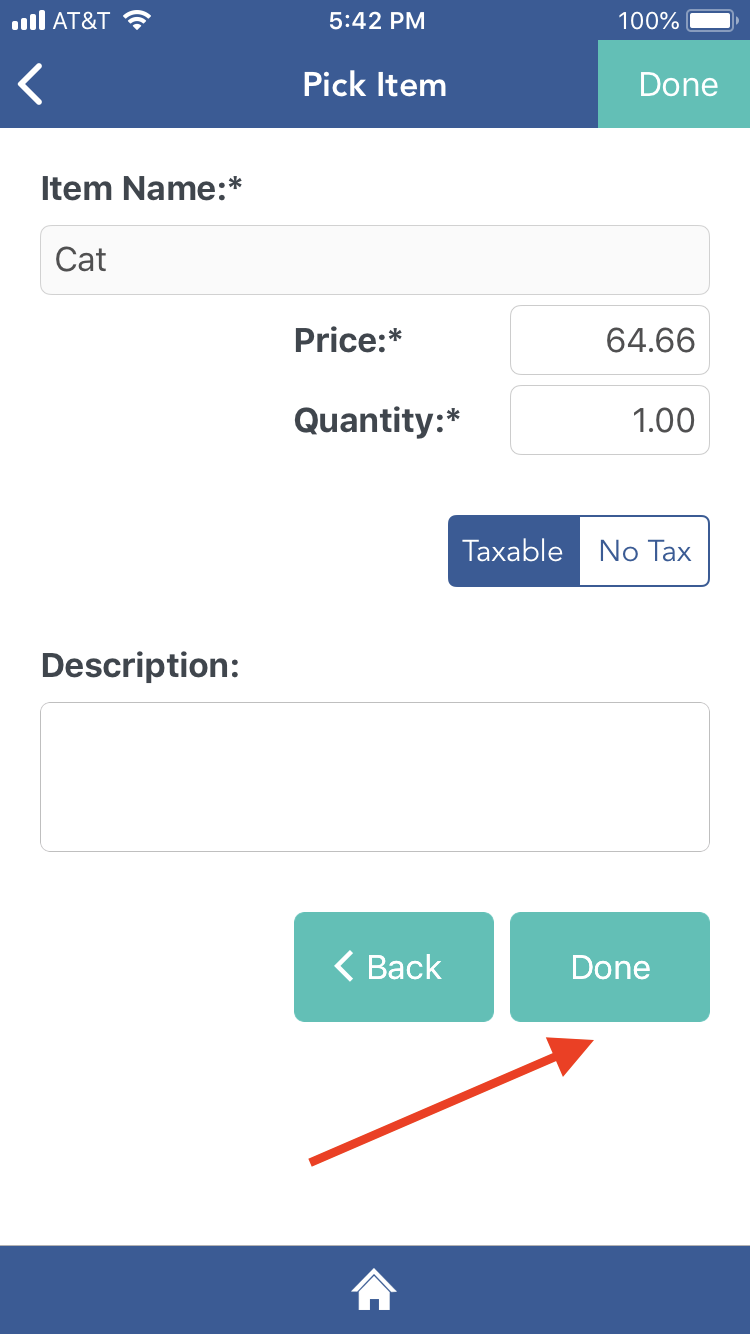Edit the Price field showing 64.66
Viewport: 750px width, 1334px height.
[610, 340]
